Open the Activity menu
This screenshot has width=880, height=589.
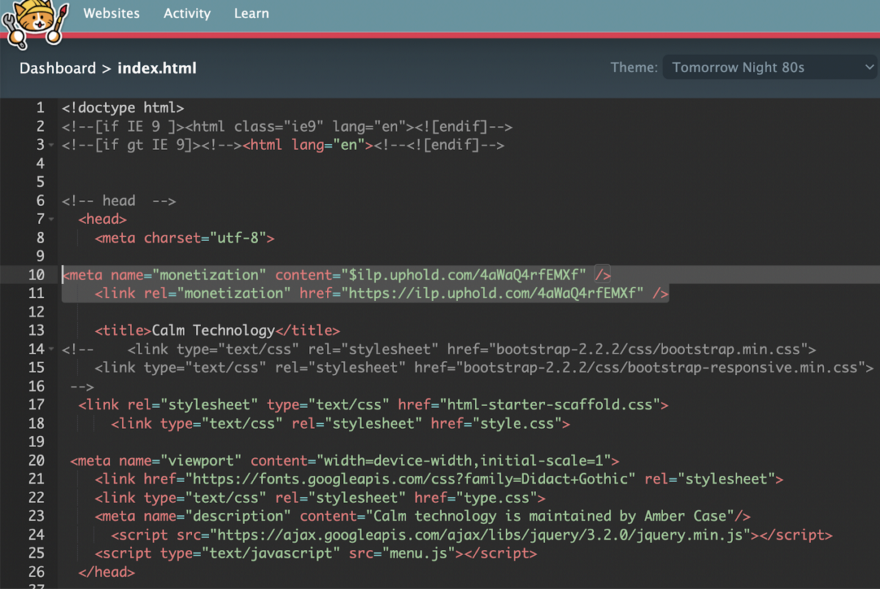[x=187, y=13]
